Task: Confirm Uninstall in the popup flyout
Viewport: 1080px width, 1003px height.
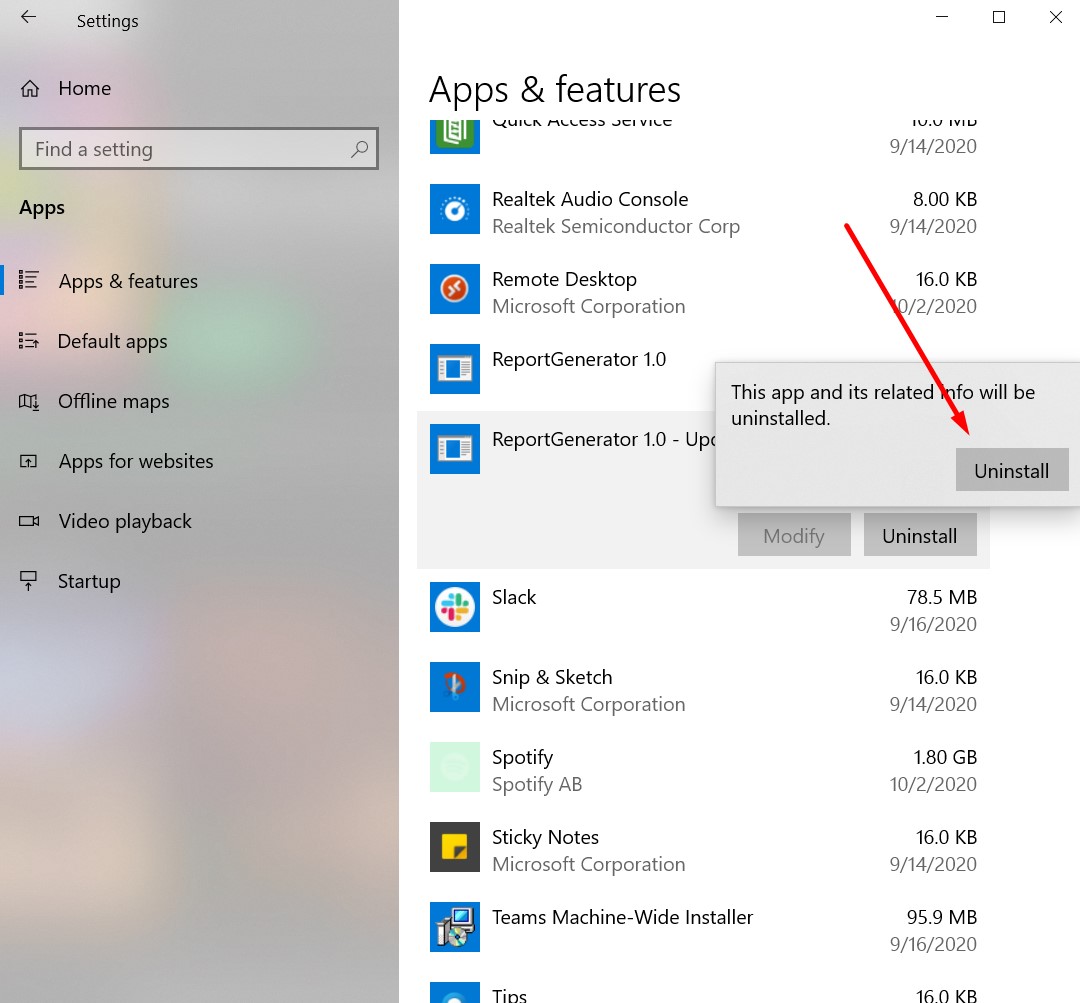Action: point(1012,470)
